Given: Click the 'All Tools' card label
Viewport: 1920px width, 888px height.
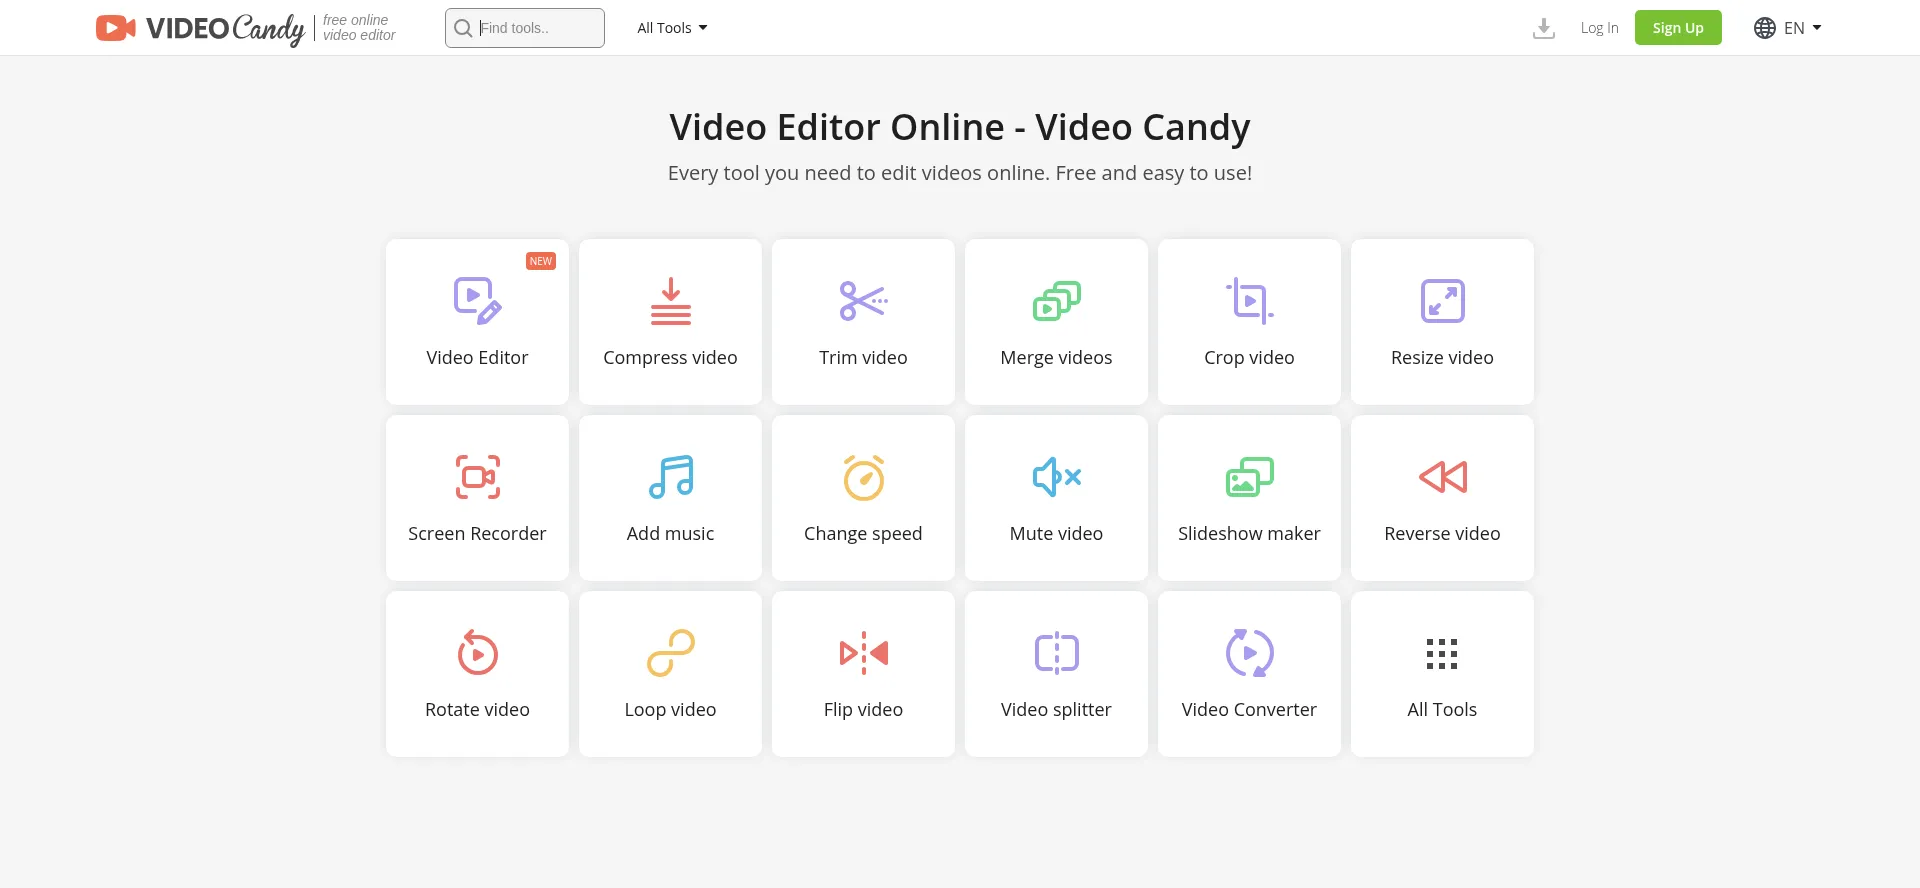Looking at the screenshot, I should [1442, 710].
